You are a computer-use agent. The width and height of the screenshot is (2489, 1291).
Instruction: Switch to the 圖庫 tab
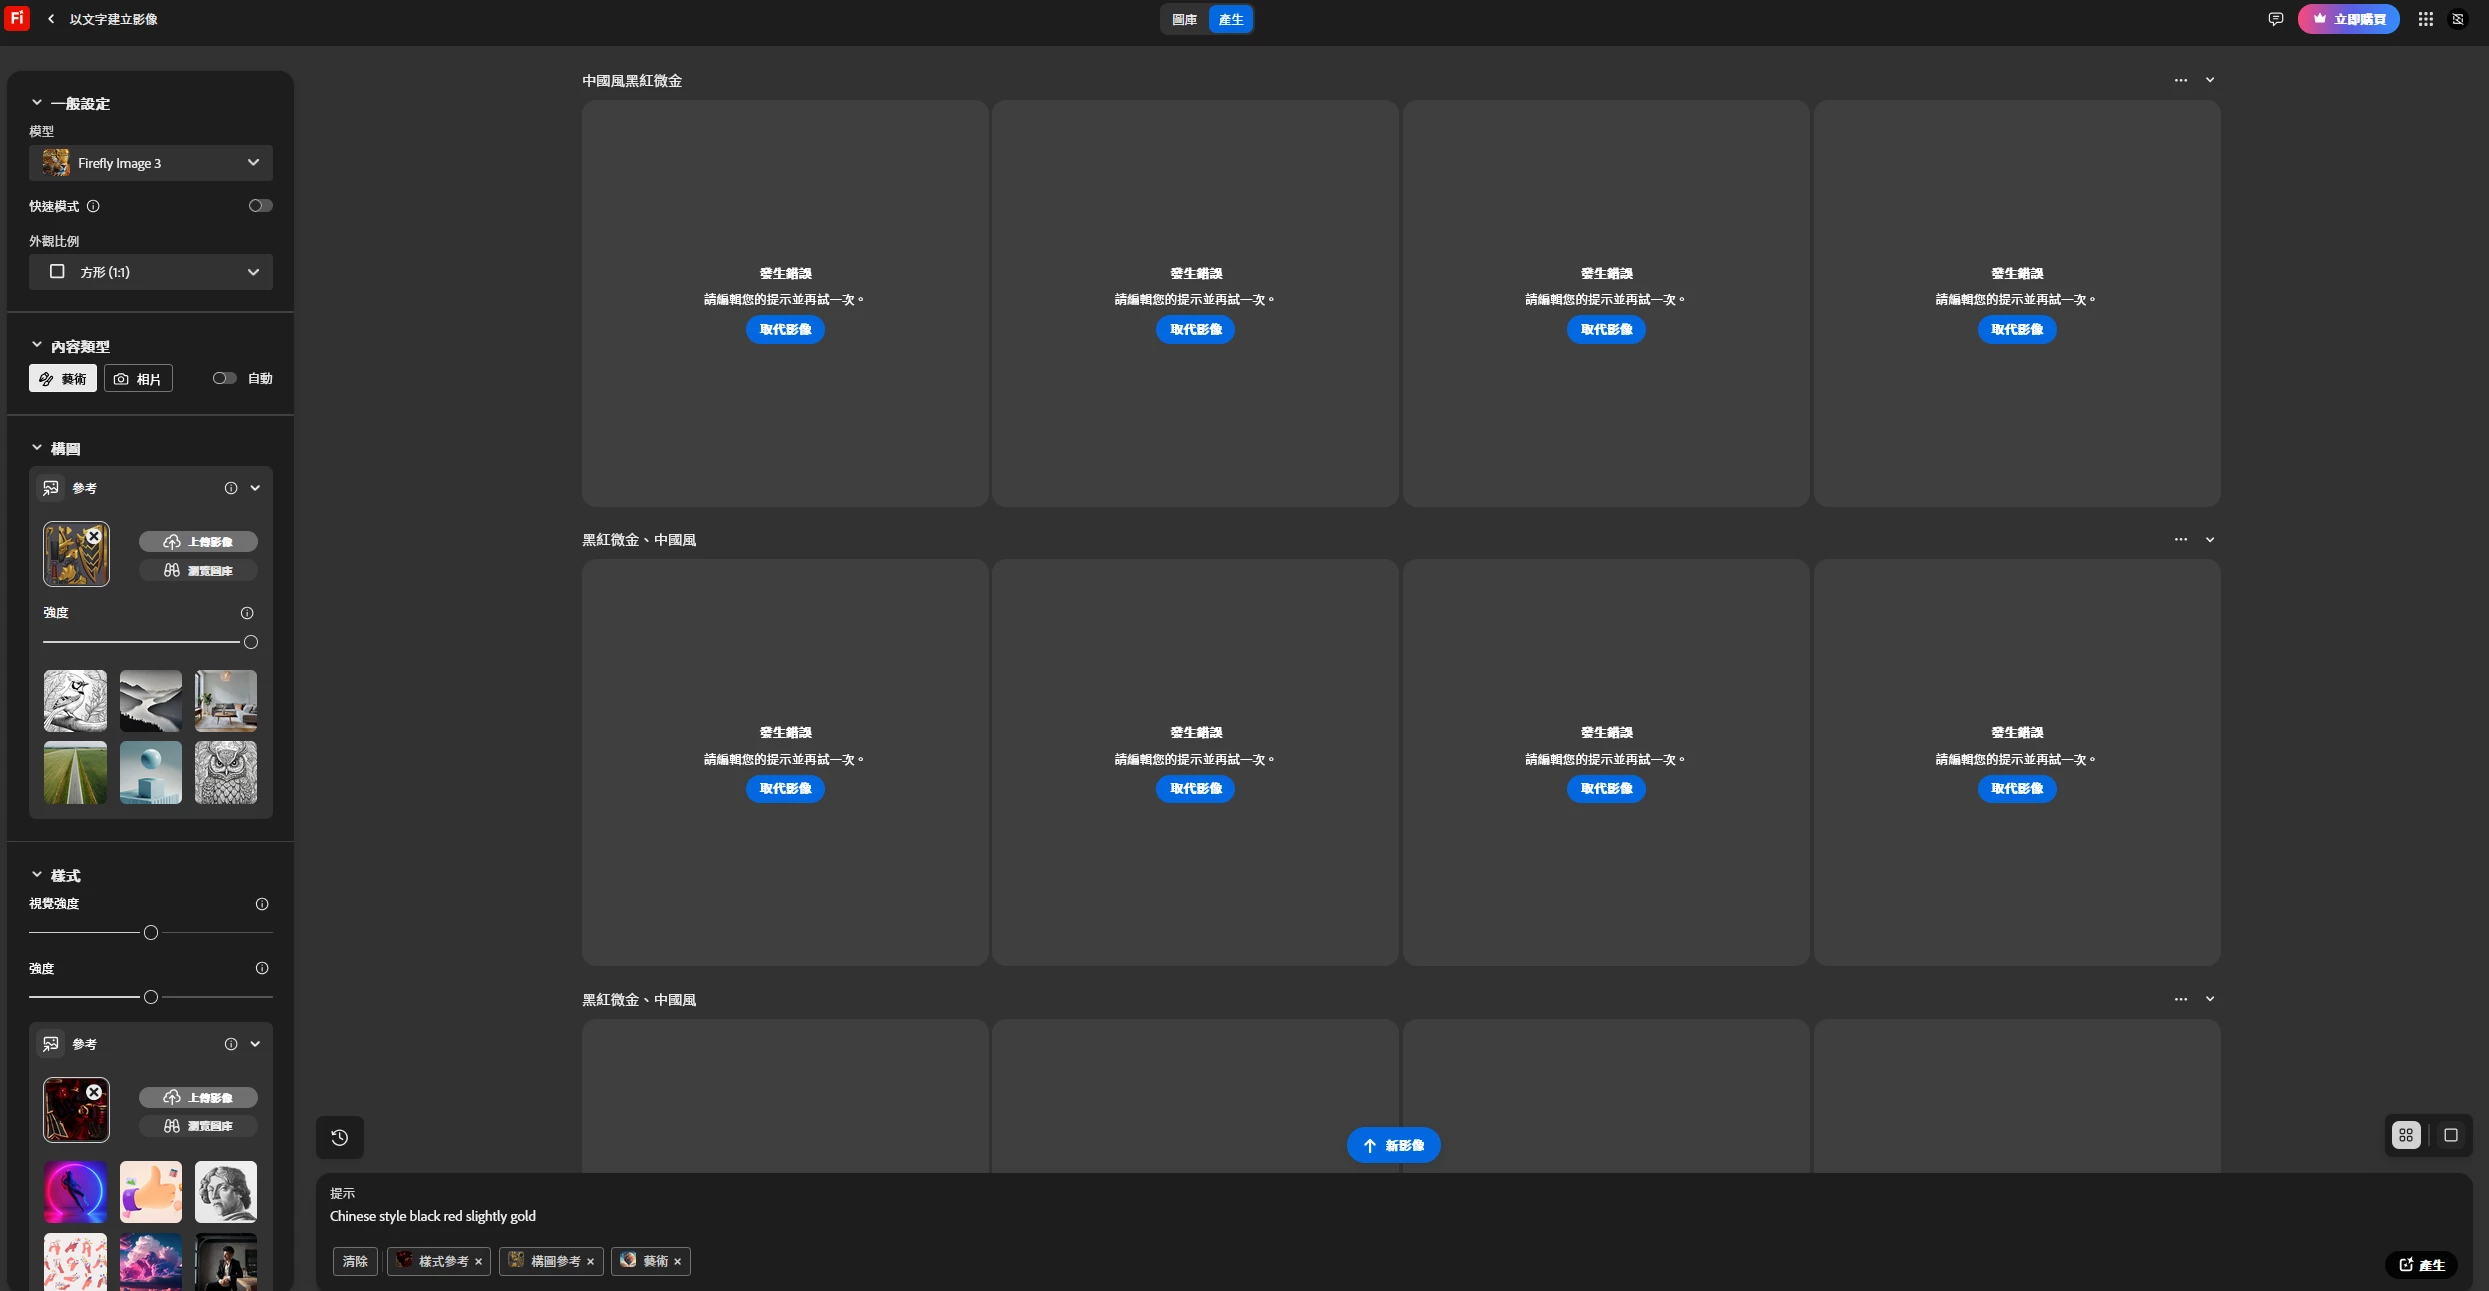pos(1184,19)
